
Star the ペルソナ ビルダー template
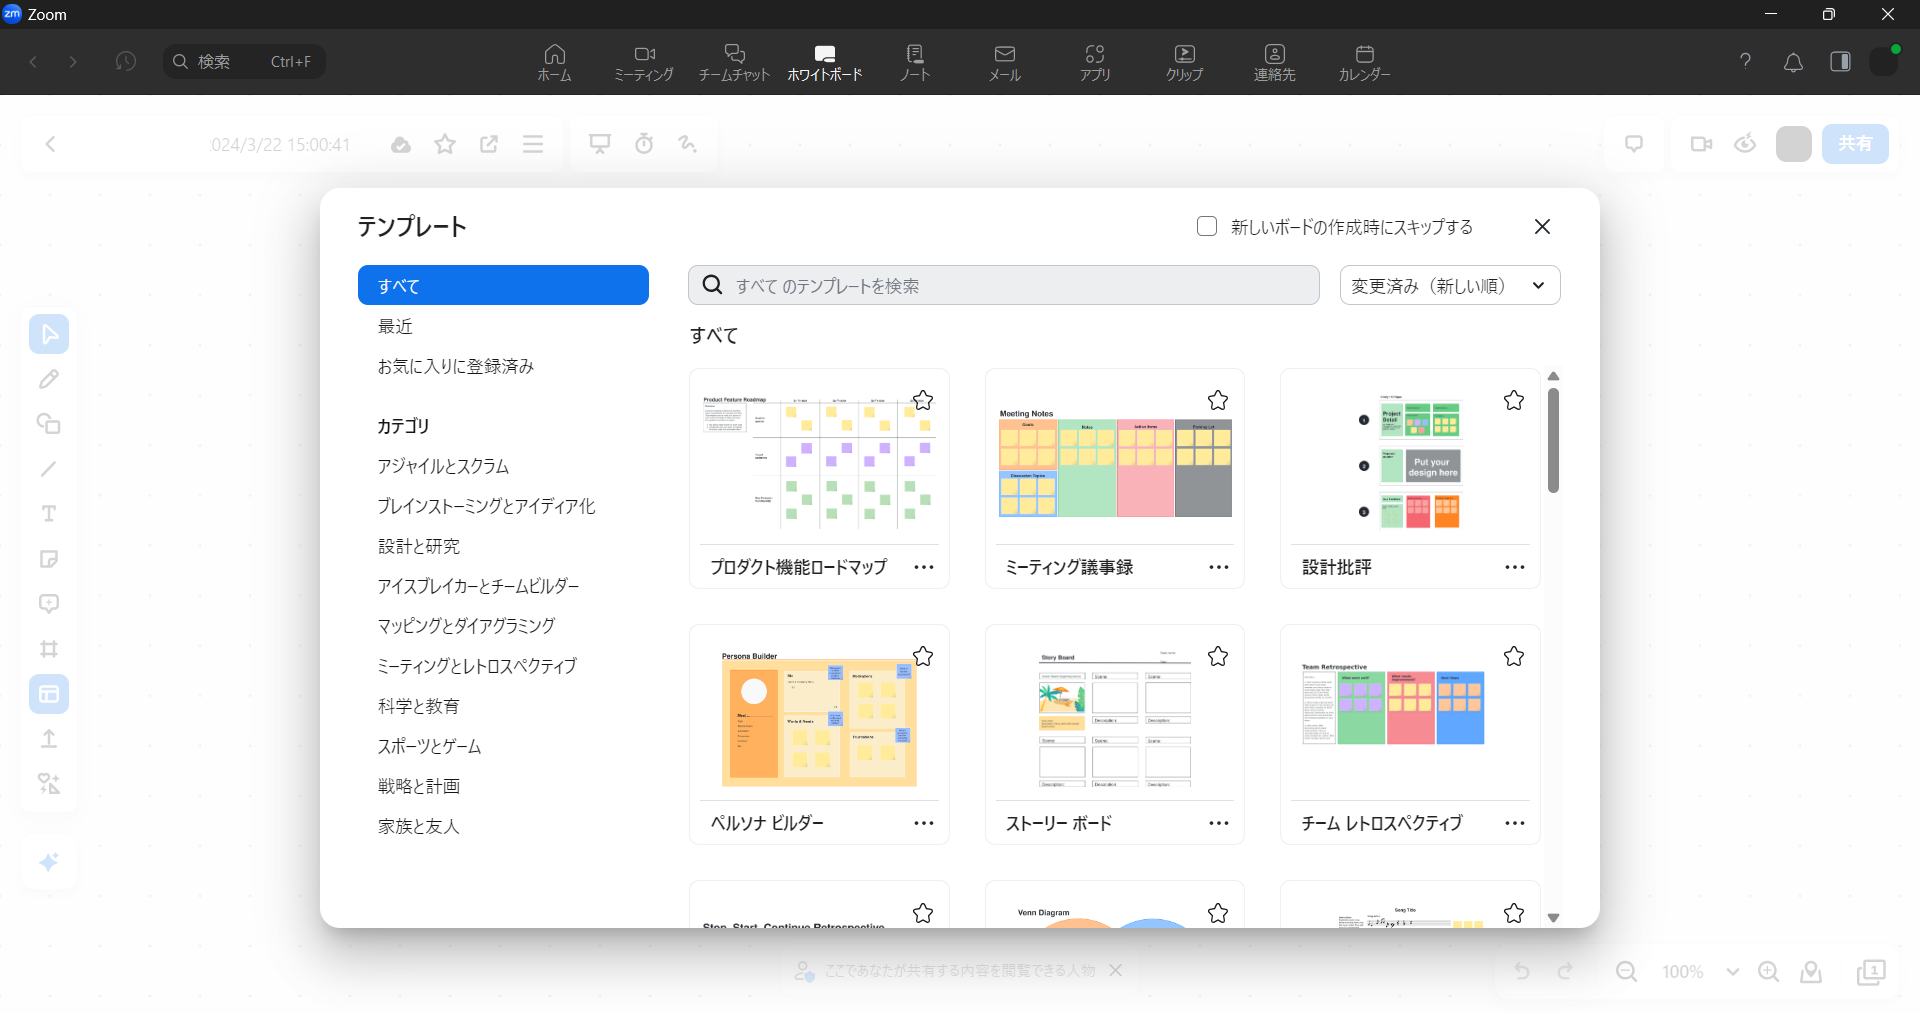922,657
